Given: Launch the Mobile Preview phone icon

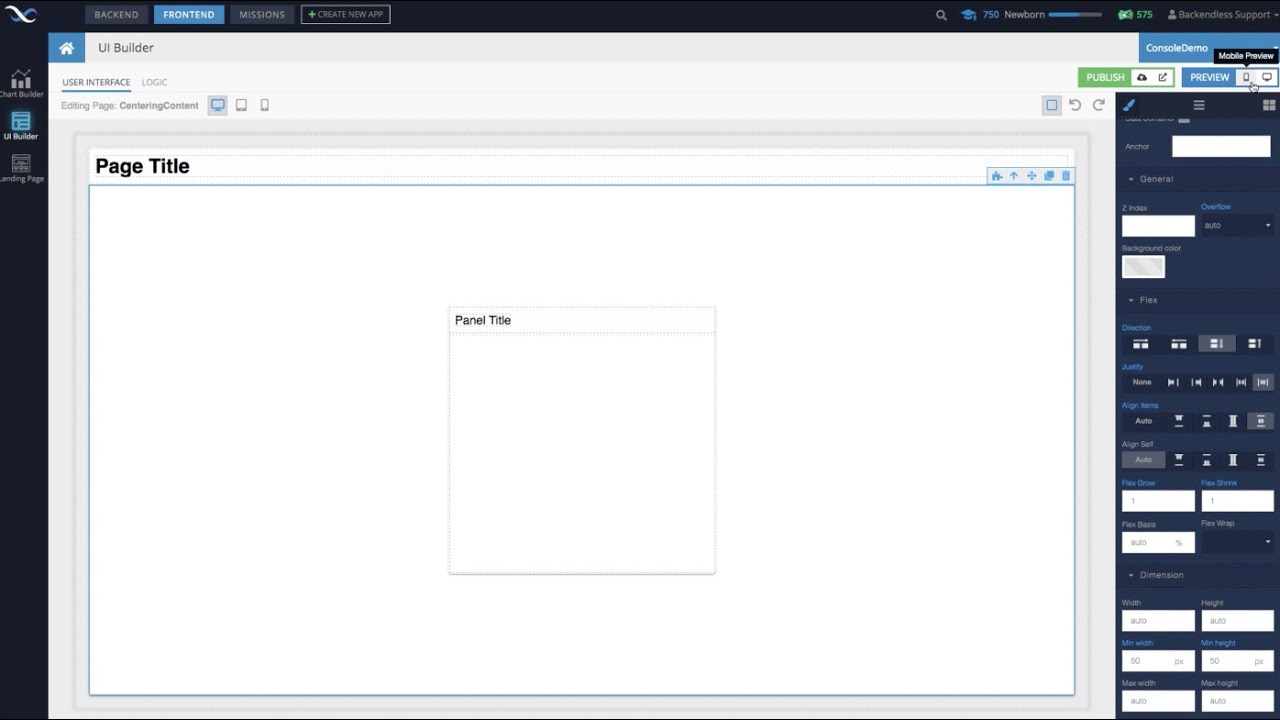Looking at the screenshot, I should pyautogui.click(x=1246, y=77).
